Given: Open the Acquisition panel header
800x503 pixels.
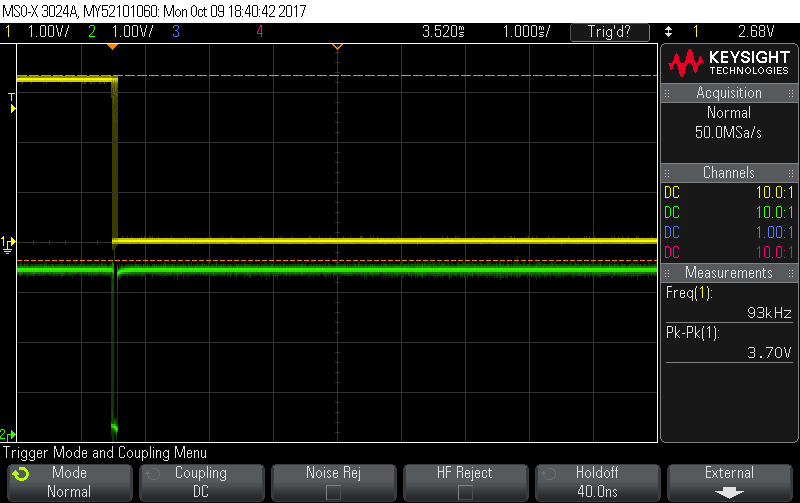Looking at the screenshot, I should (x=729, y=93).
